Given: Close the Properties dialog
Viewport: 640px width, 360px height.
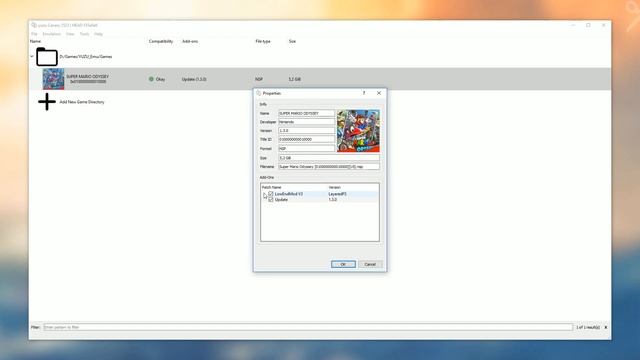Looking at the screenshot, I should point(379,93).
